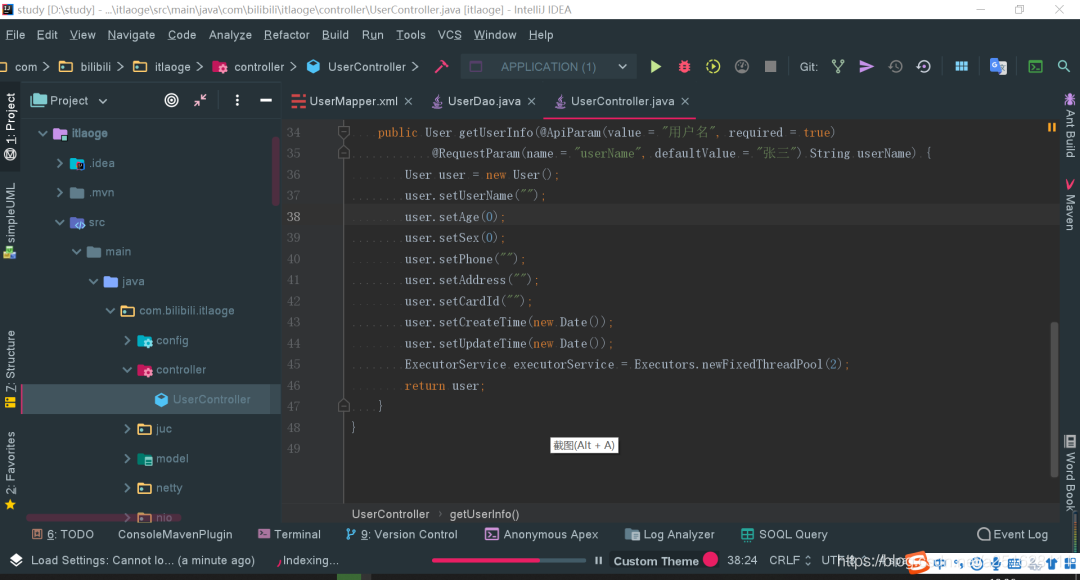Expand the .idea folder
This screenshot has height=580, width=1080.
click(60, 163)
